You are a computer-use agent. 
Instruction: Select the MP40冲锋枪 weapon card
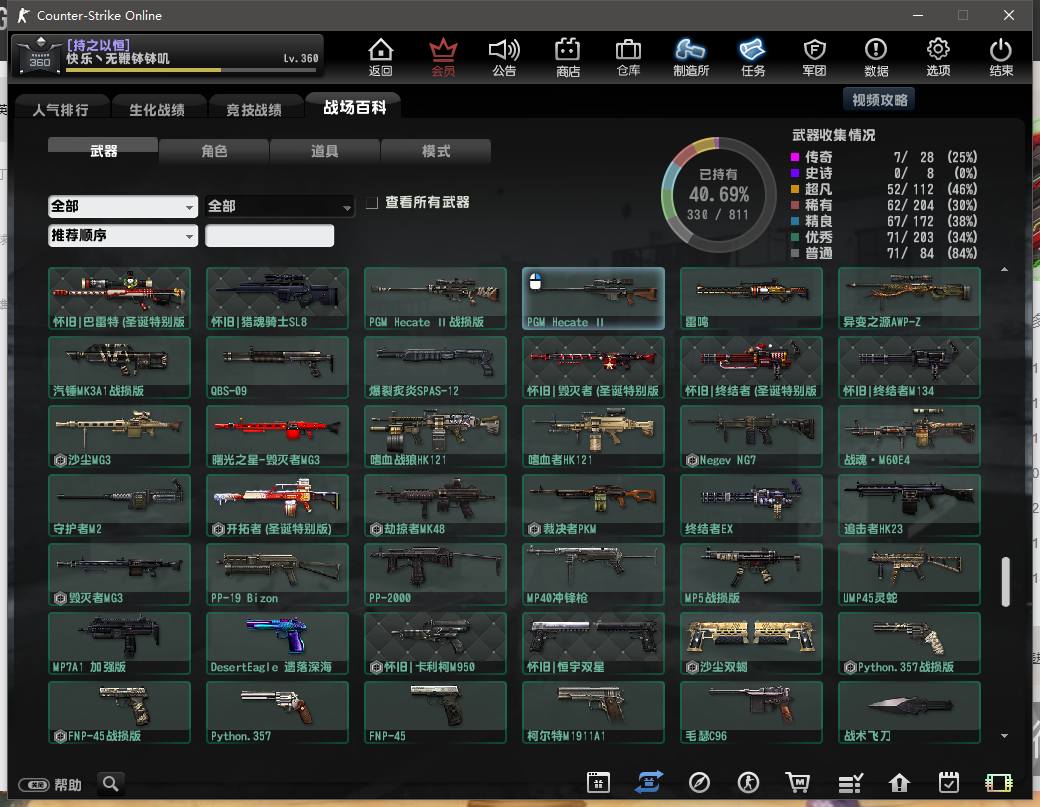point(593,574)
